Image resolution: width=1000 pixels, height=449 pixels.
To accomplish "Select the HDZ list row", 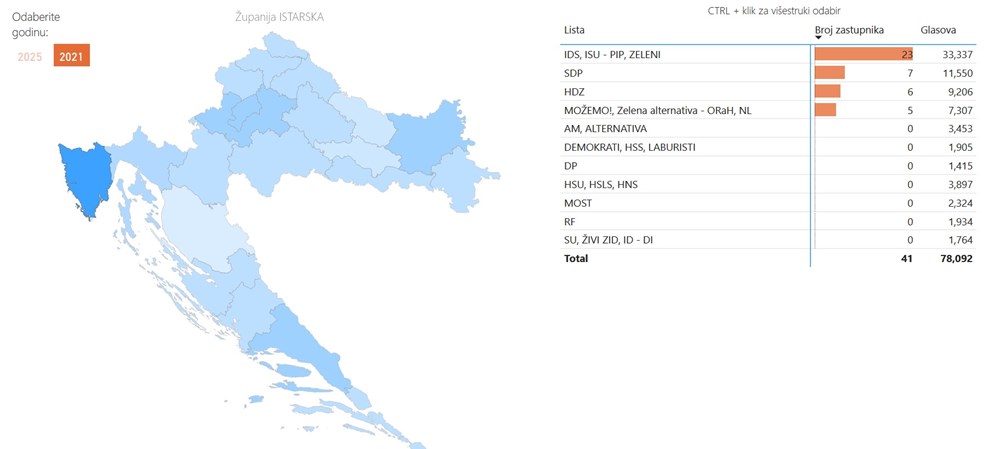I will click(573, 91).
